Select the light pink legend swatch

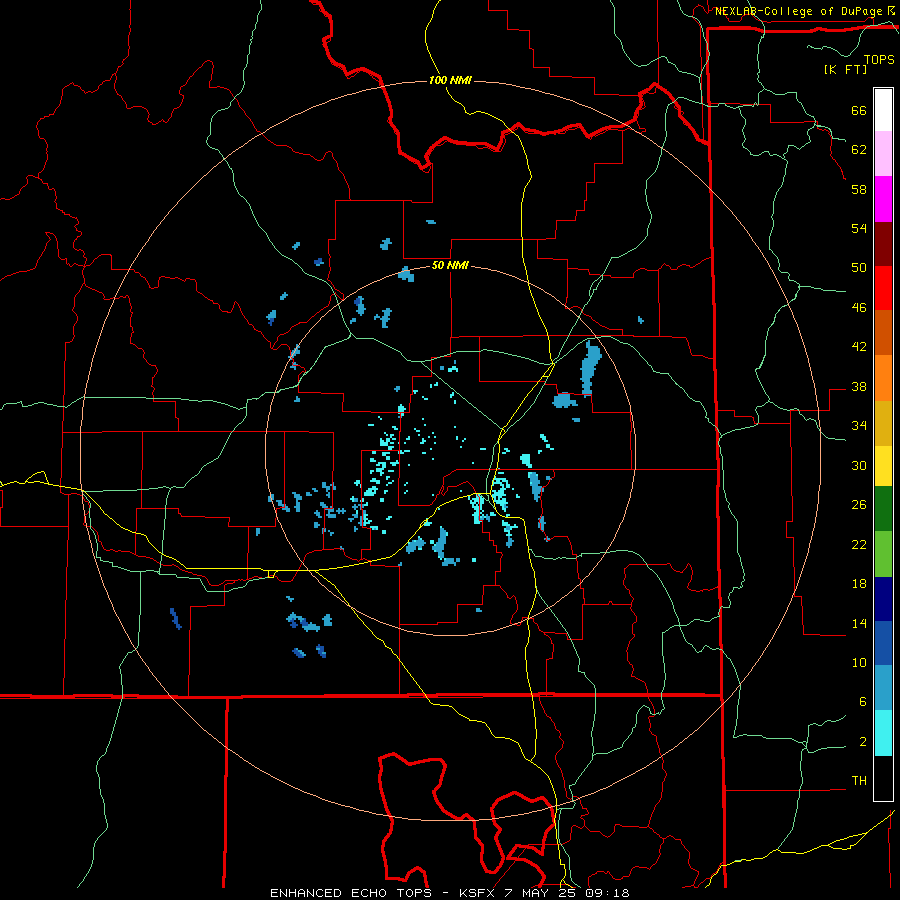(x=883, y=153)
